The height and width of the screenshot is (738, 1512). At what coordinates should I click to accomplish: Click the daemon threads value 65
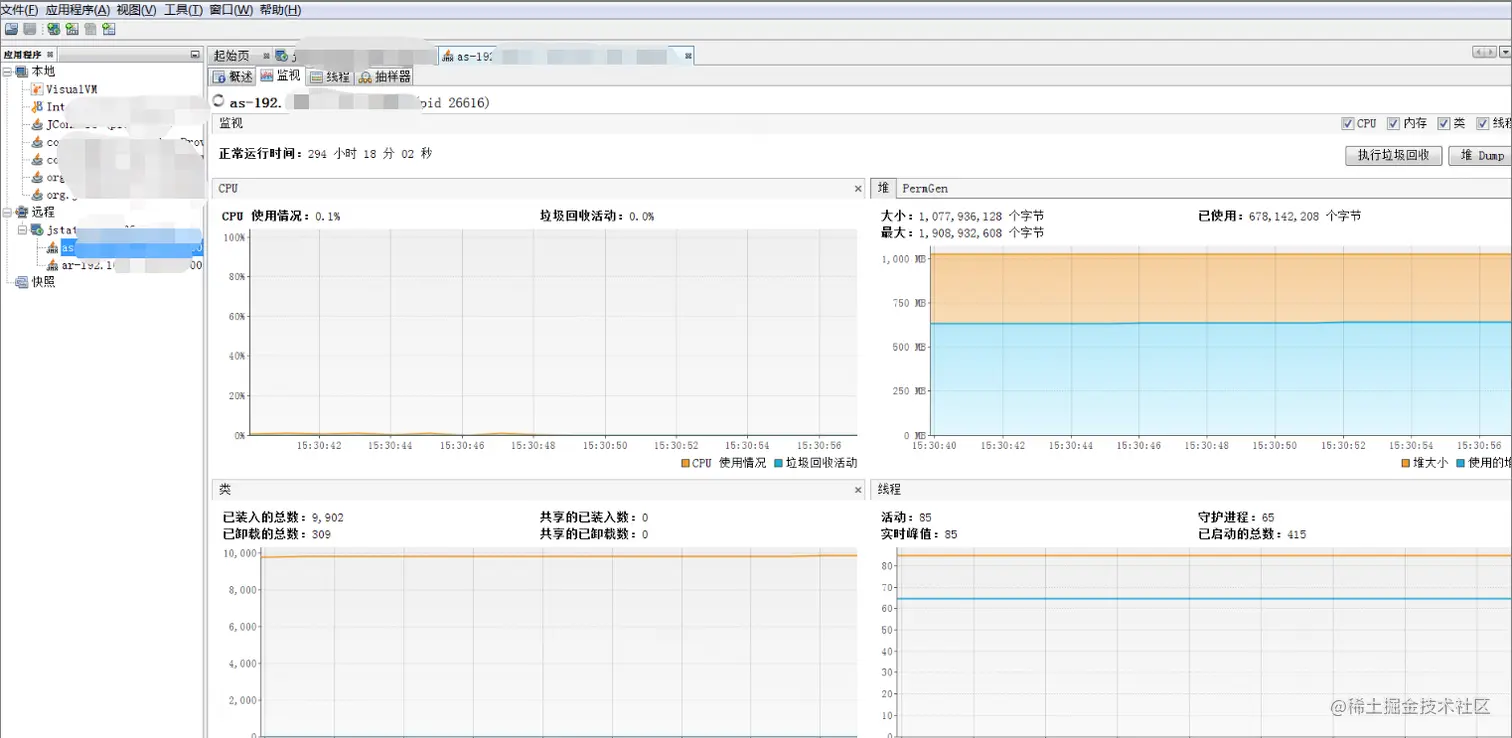pos(1267,517)
